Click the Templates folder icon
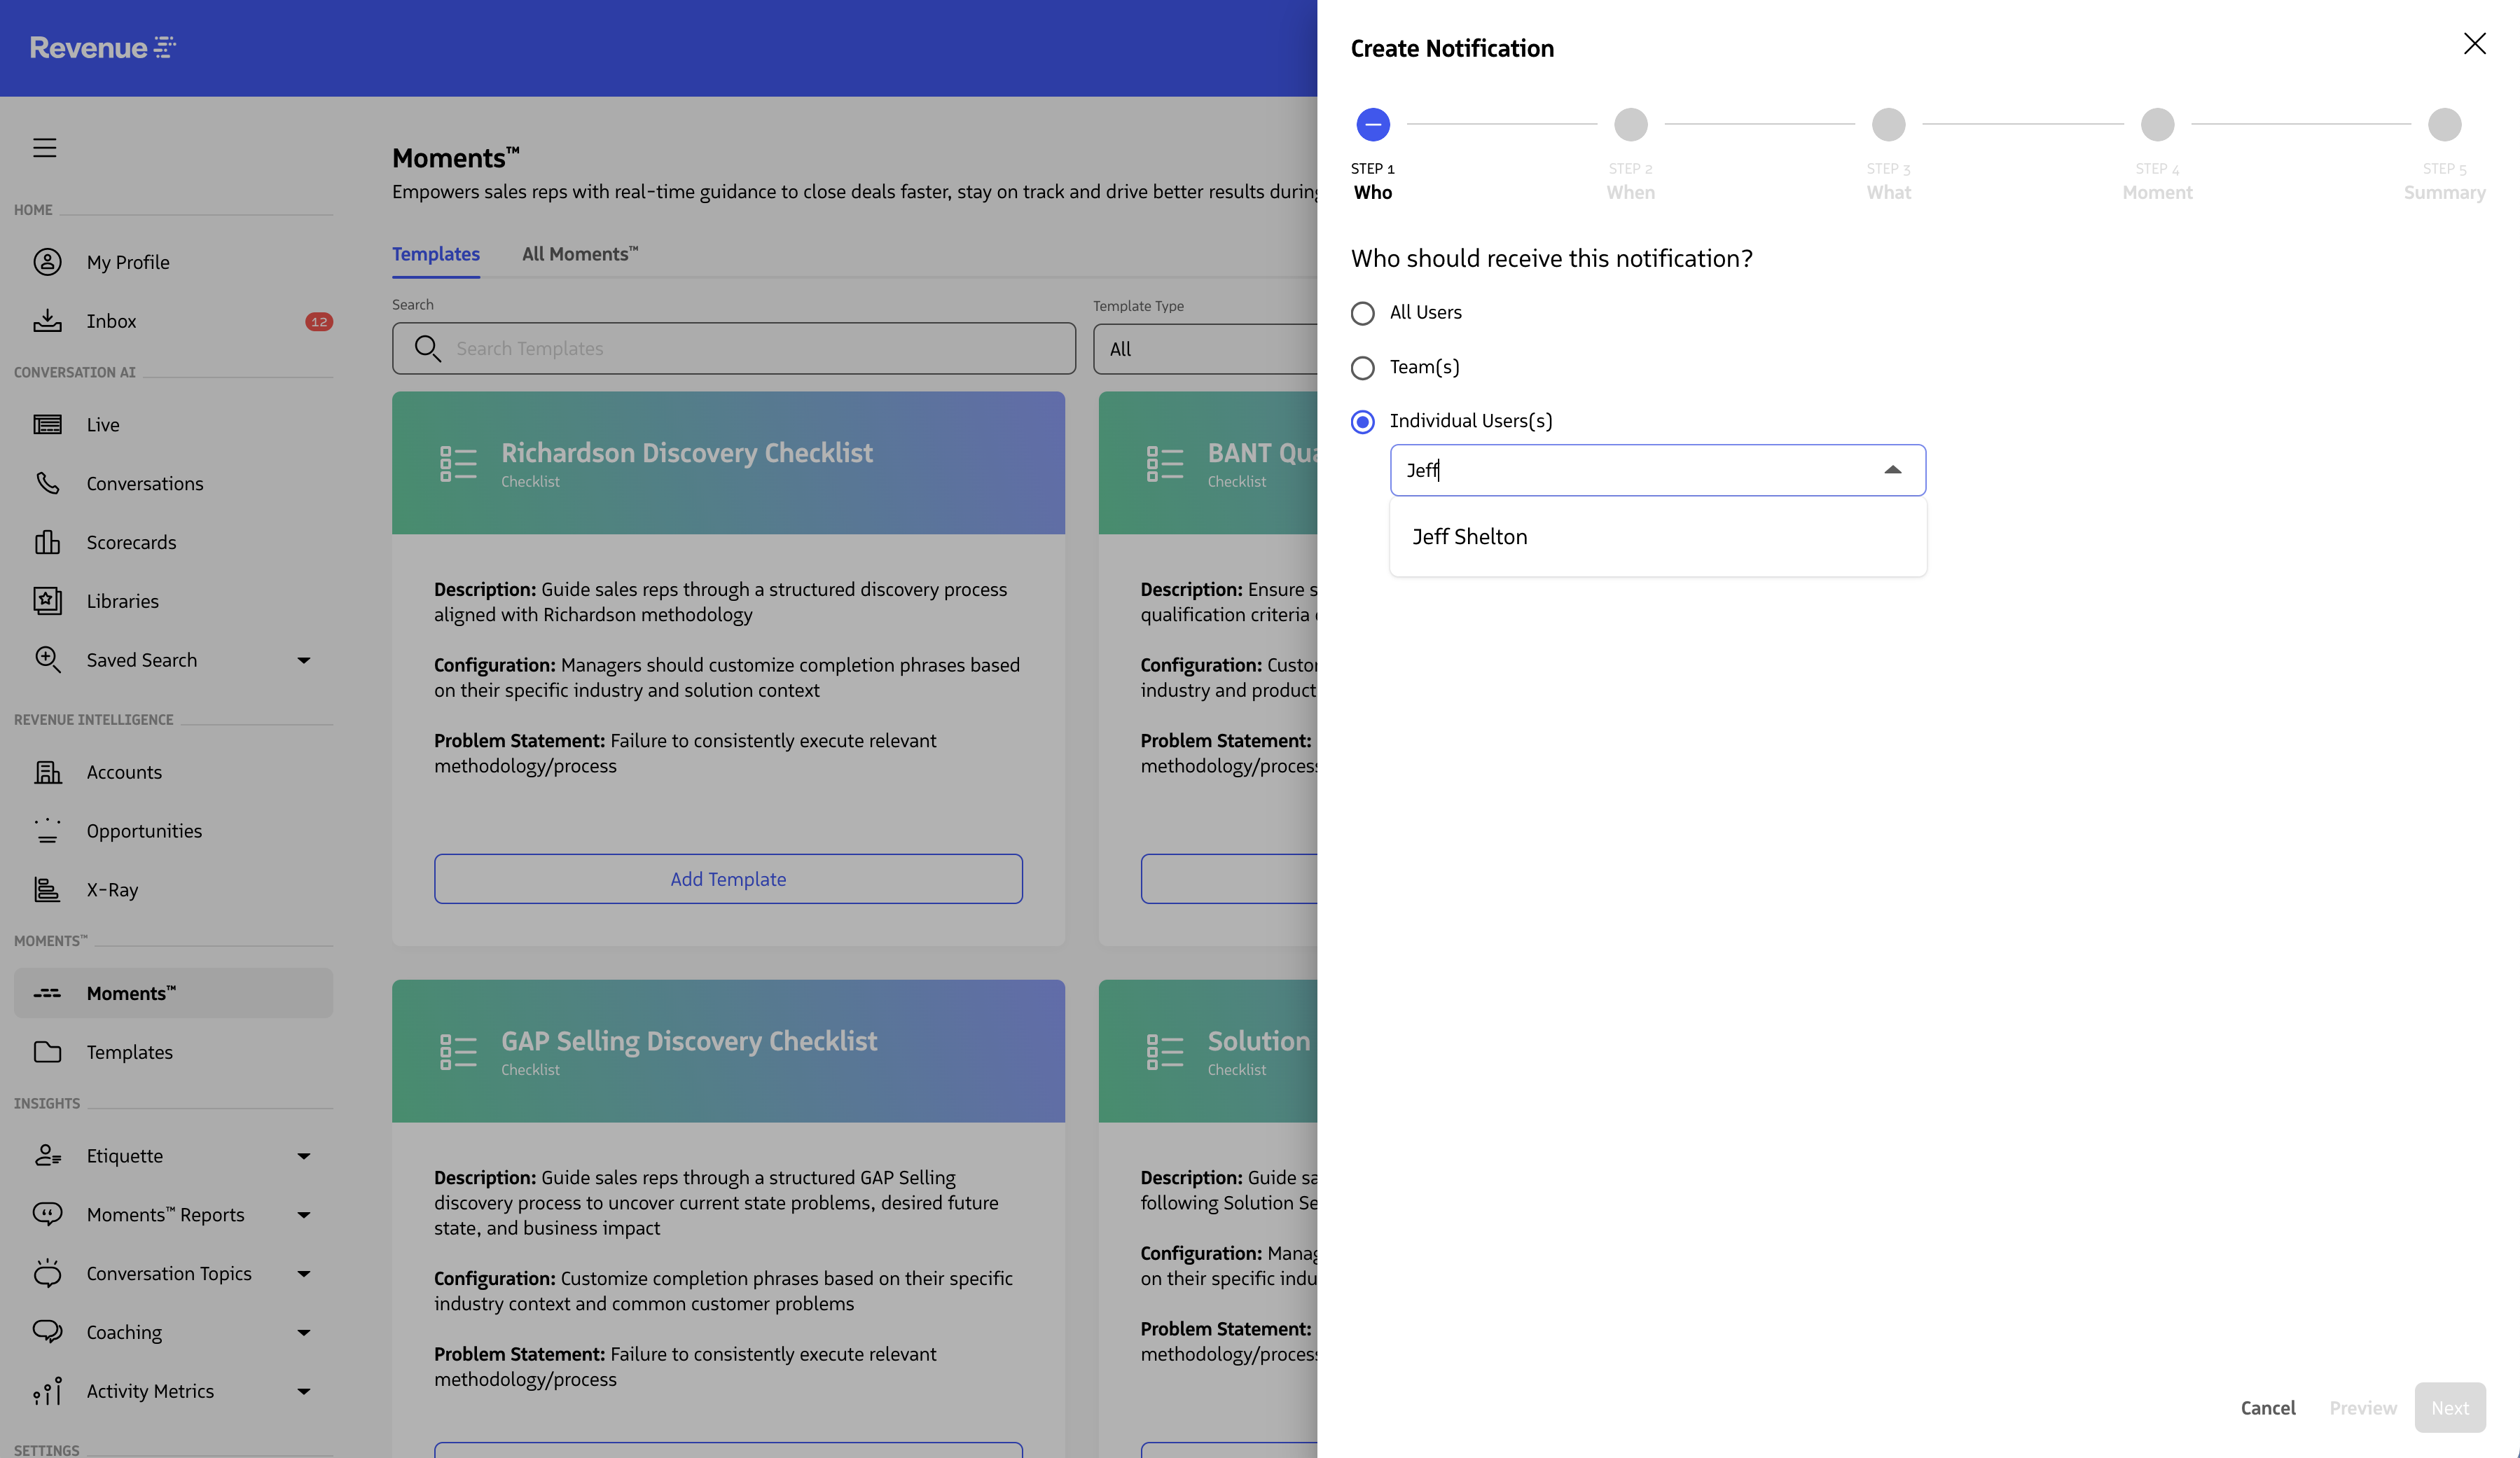This screenshot has height=1458, width=2520. coord(47,1052)
